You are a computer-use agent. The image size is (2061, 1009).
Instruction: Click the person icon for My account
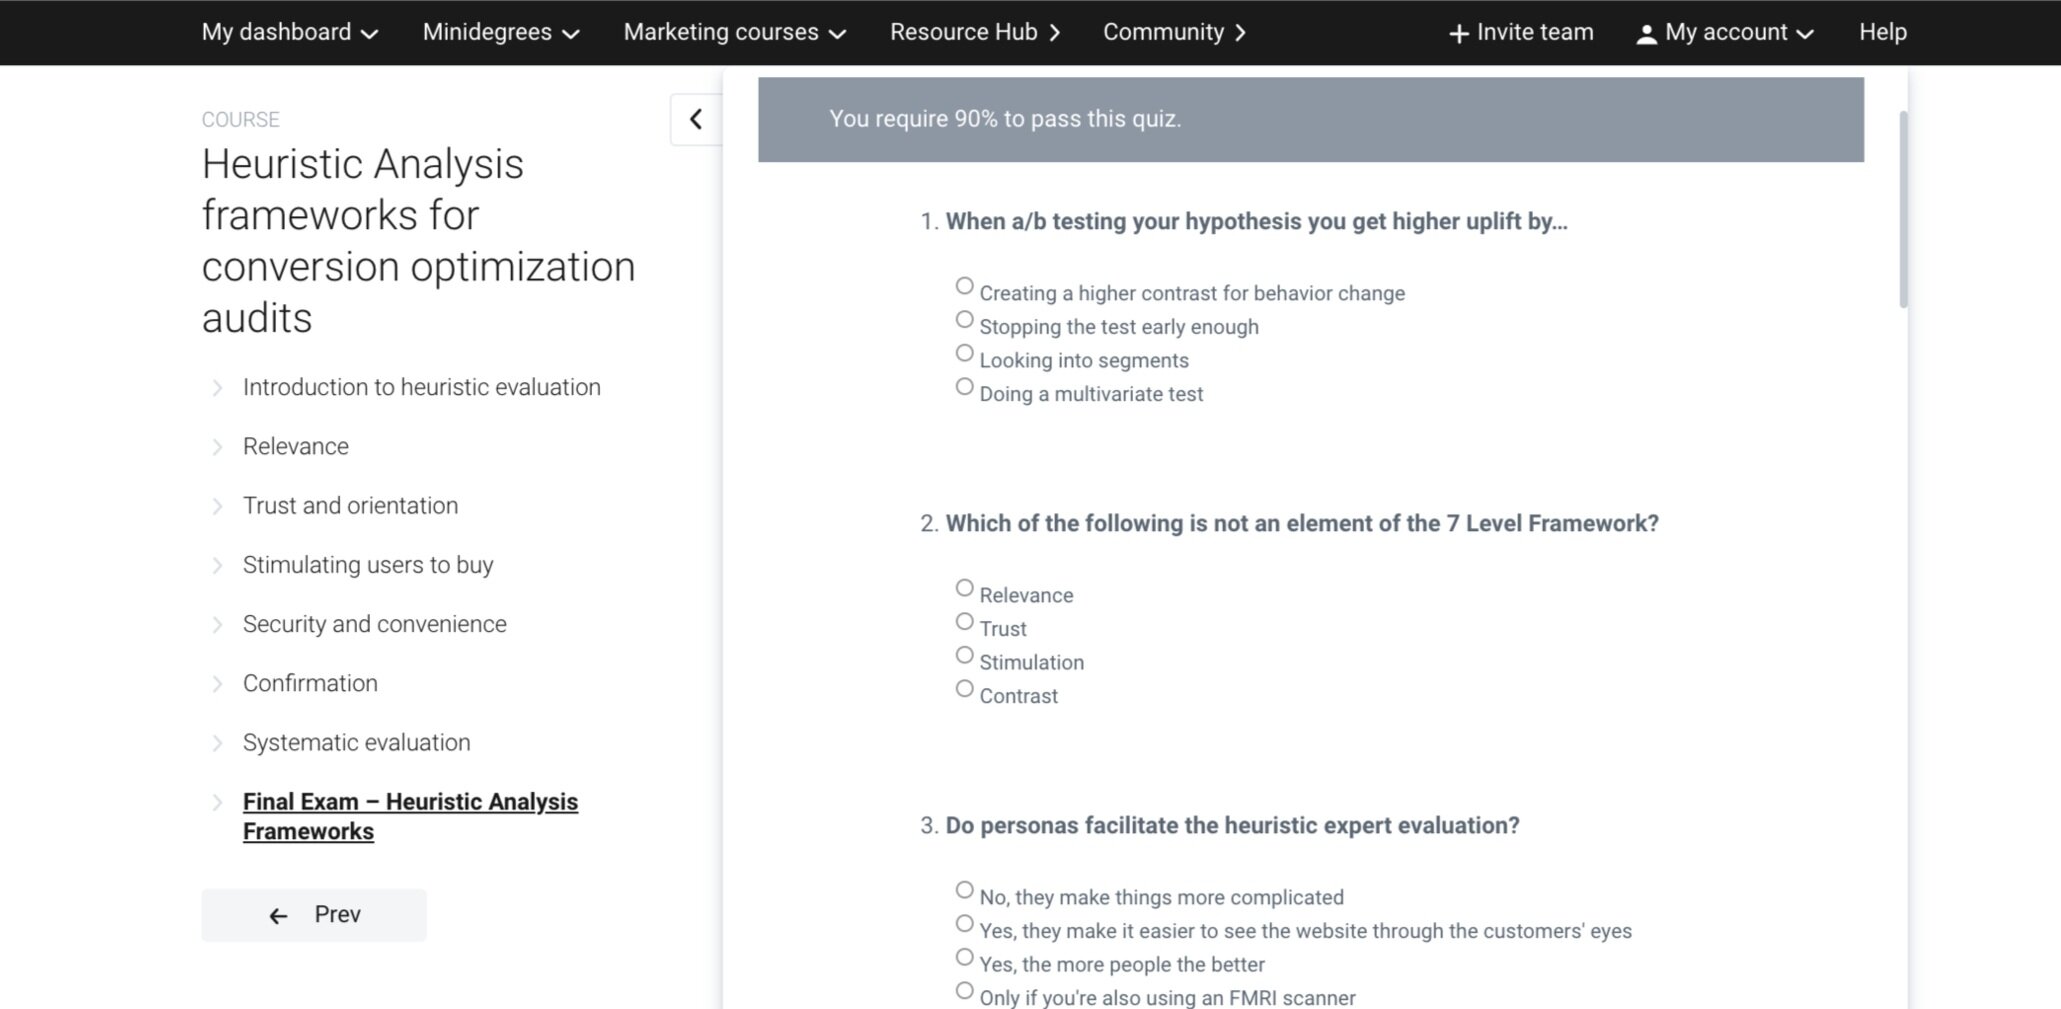pos(1645,34)
